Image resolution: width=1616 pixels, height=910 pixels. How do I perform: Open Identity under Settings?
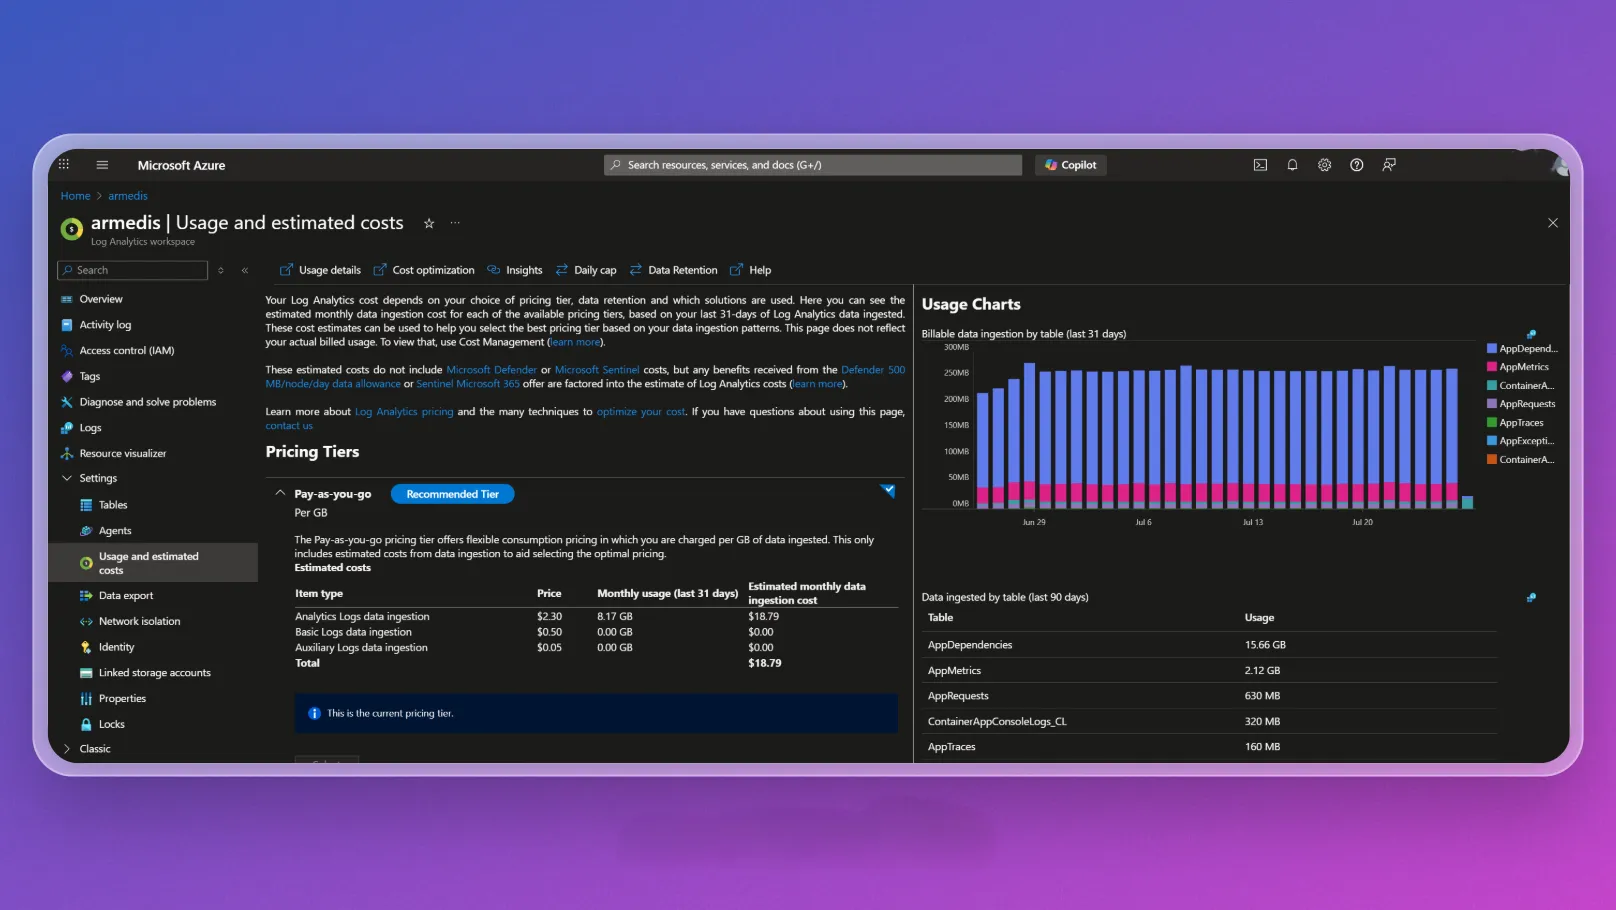pos(116,648)
